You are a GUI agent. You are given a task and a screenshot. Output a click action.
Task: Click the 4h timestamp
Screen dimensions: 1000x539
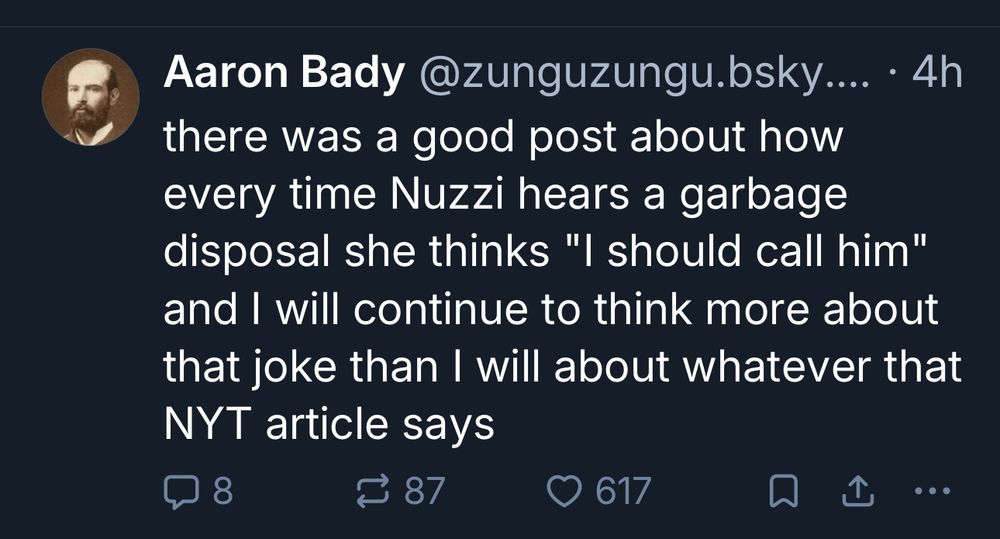[x=938, y=73]
